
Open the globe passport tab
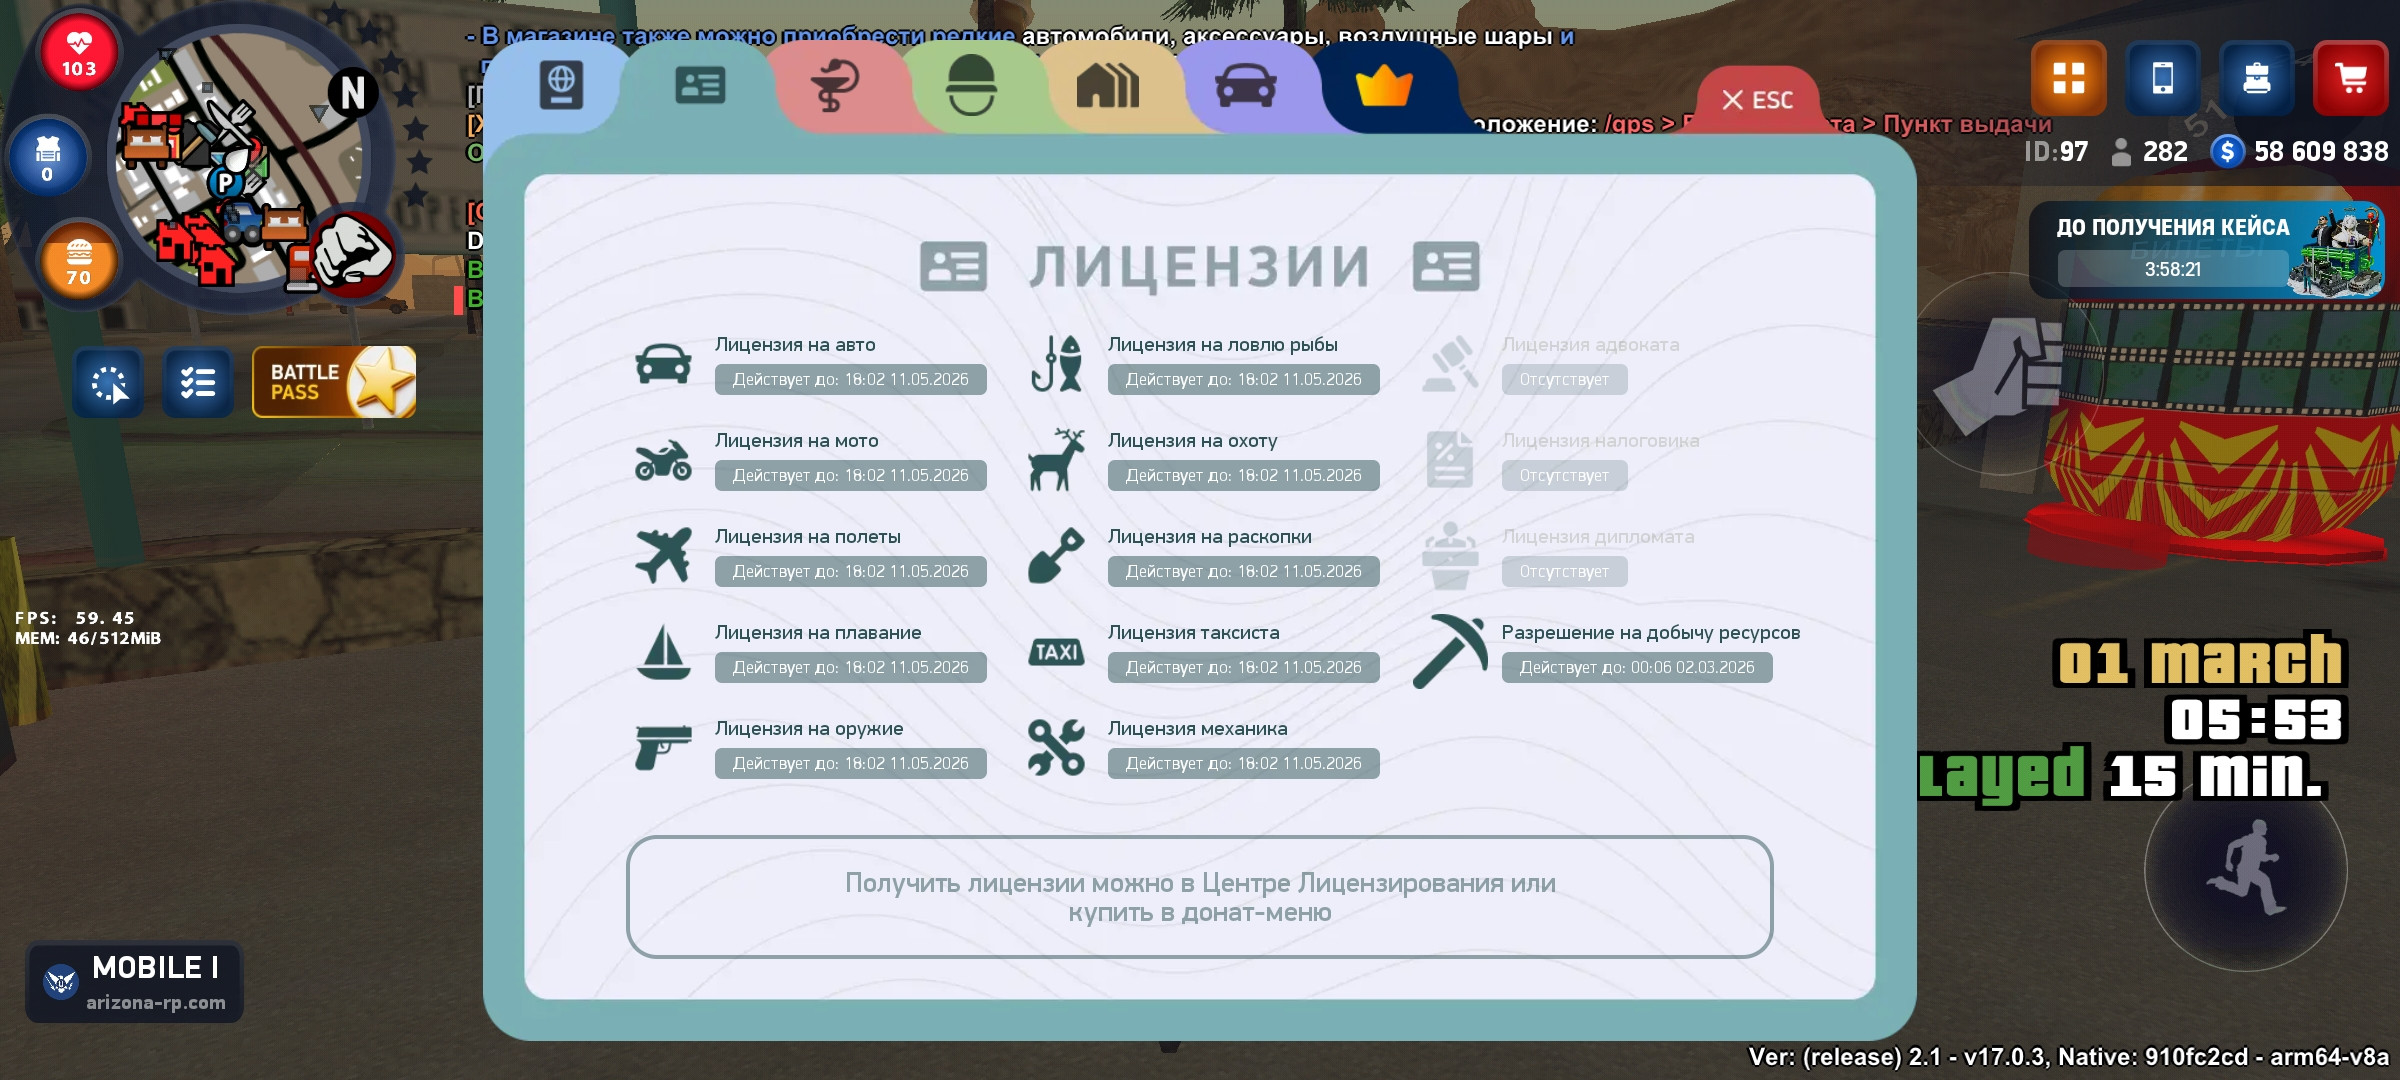tap(561, 85)
